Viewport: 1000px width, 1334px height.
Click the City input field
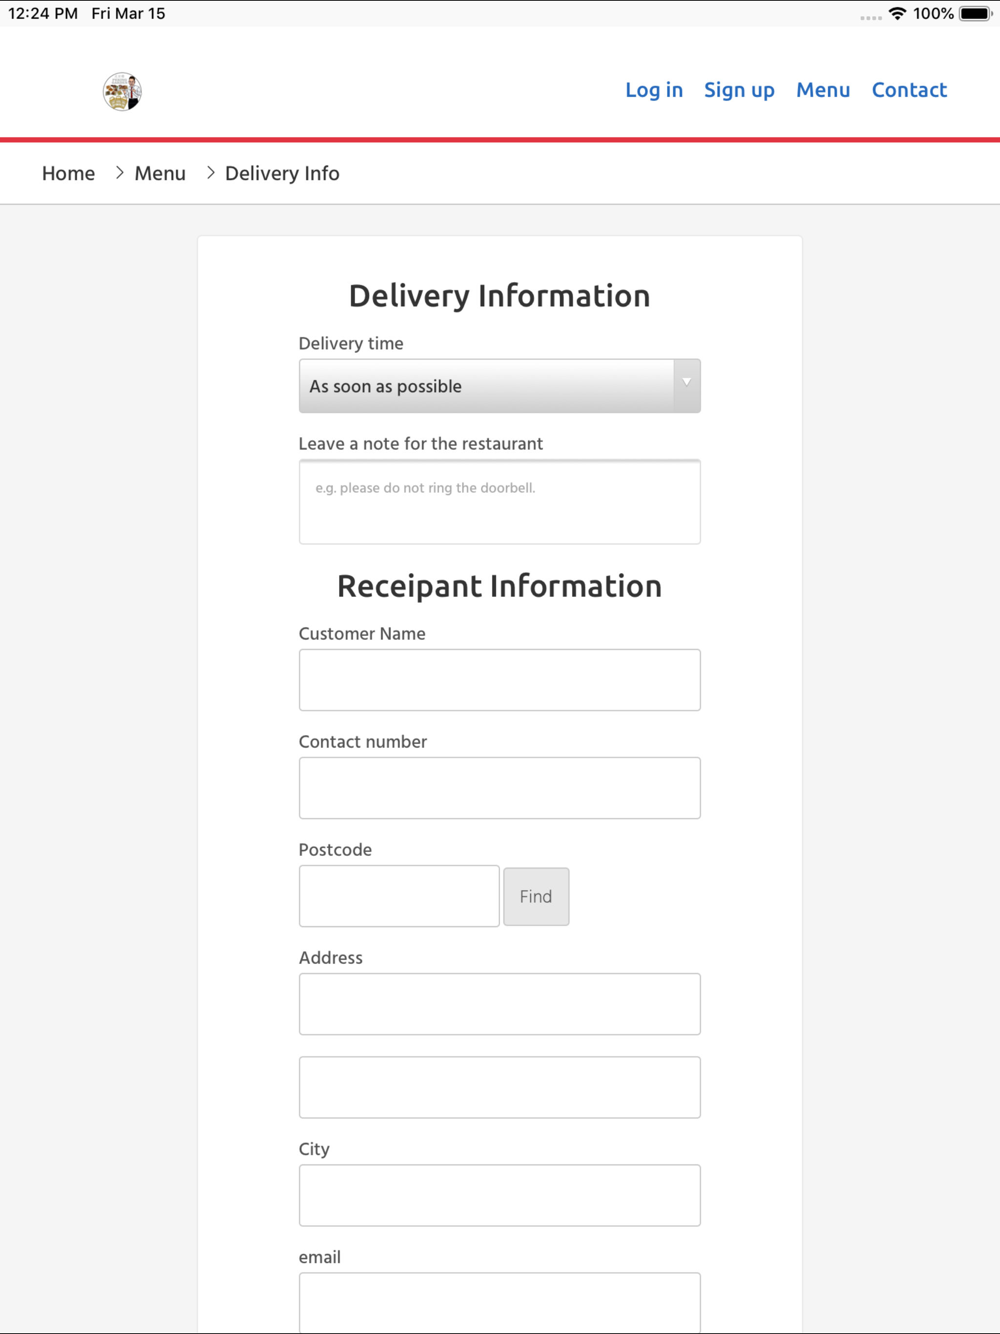point(499,1195)
